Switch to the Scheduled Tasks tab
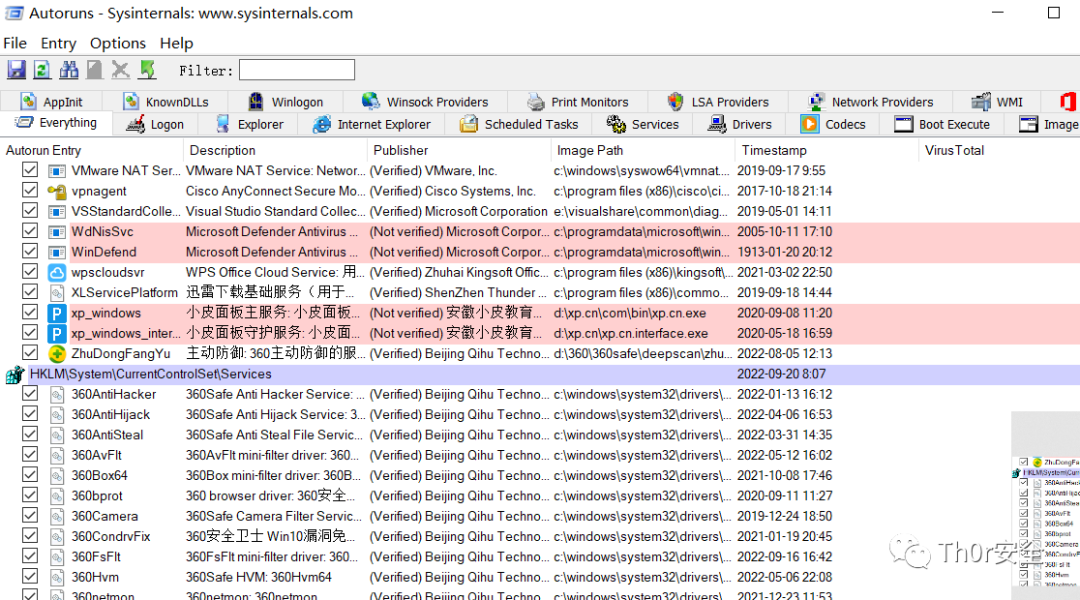 tap(519, 124)
